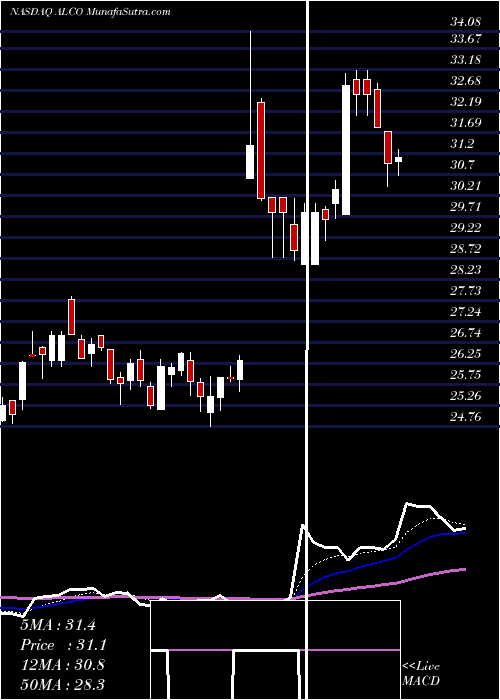Click the tall red candle after the gap up
This screenshot has height=700, width=500.
click(x=261, y=150)
